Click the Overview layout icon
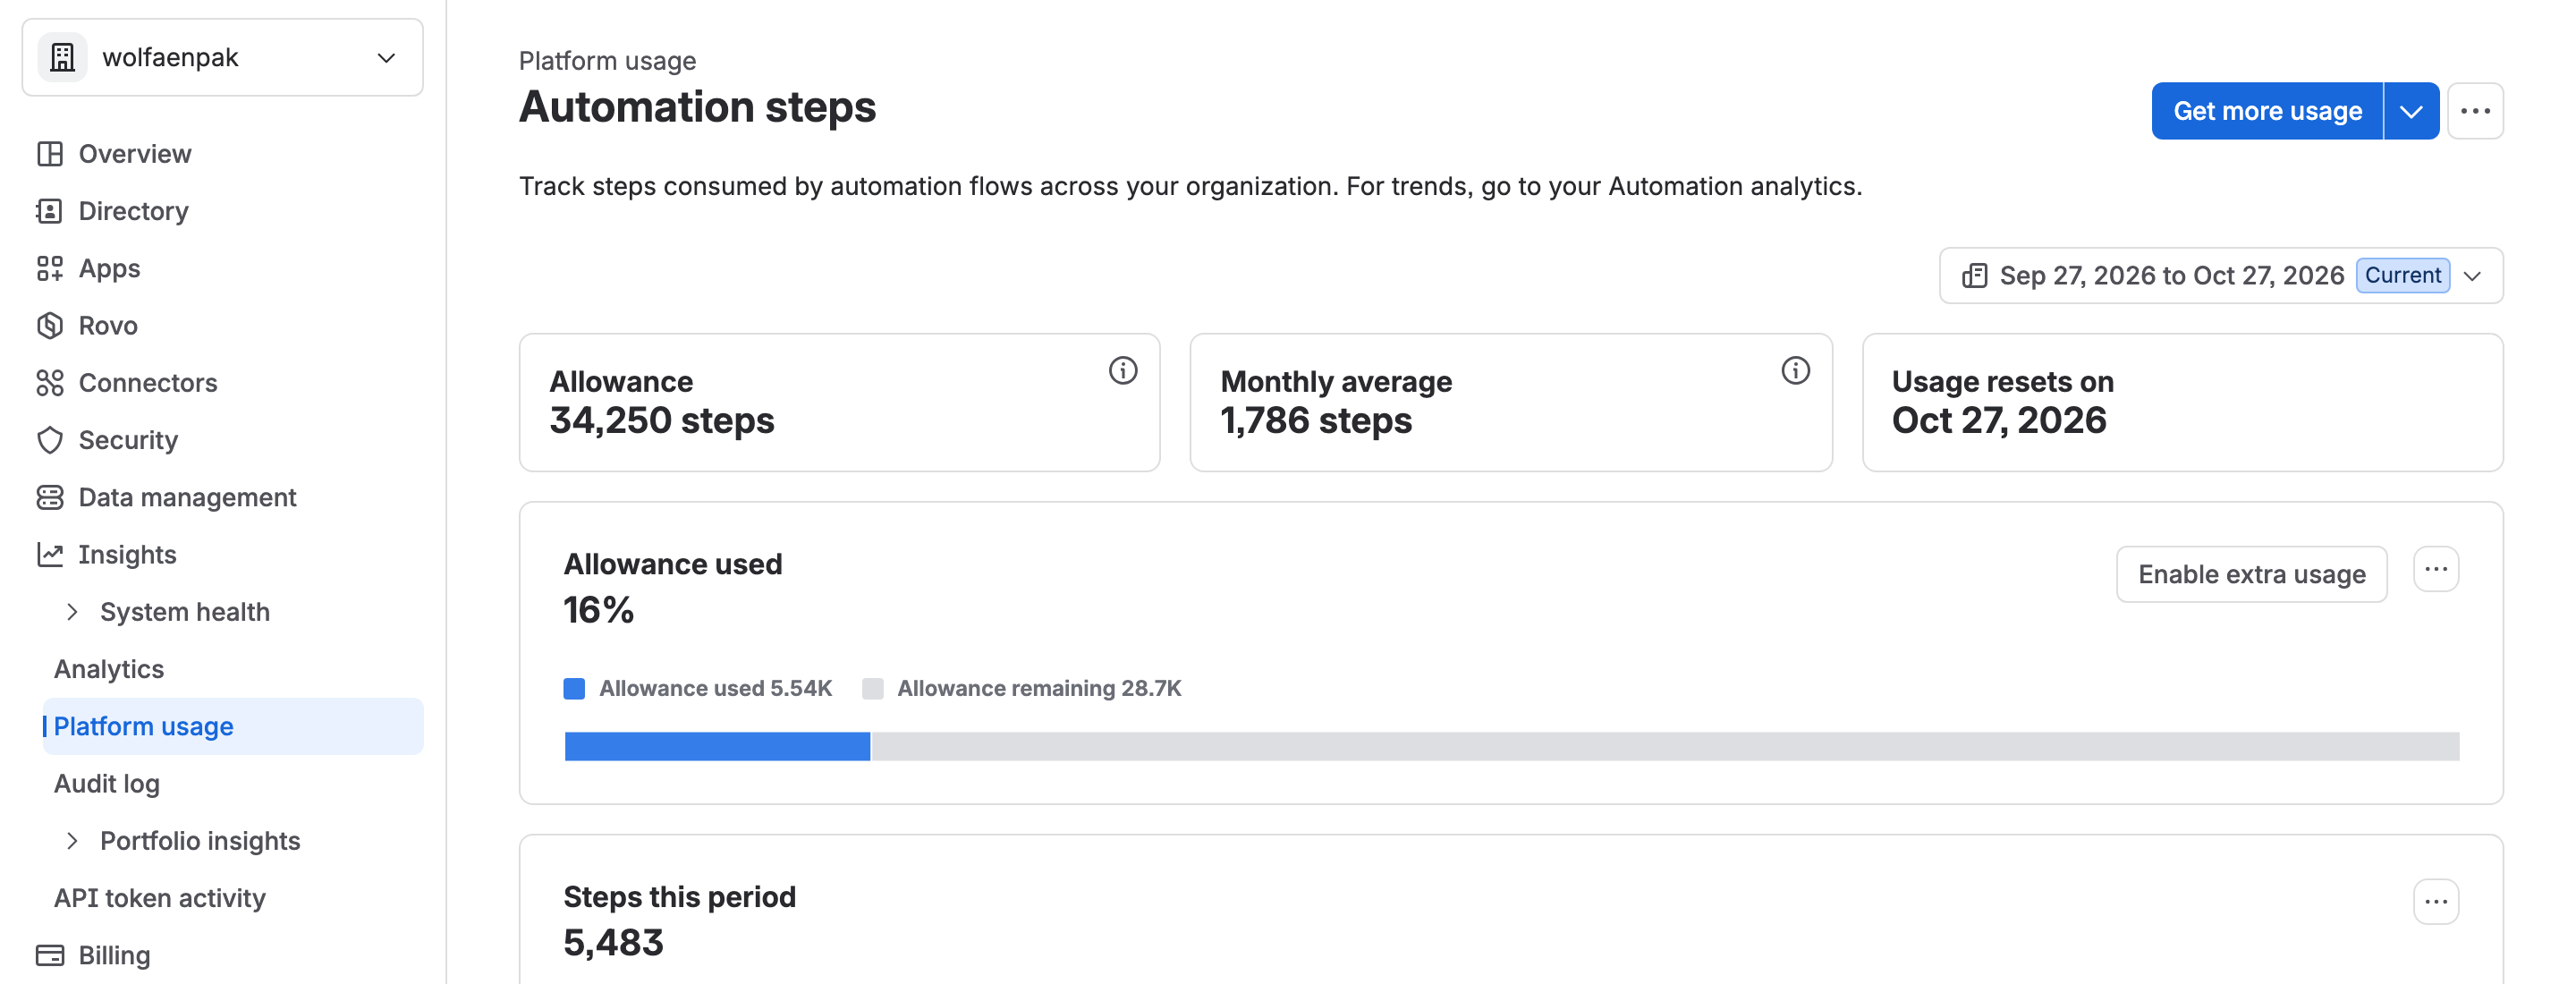Image resolution: width=2576 pixels, height=984 pixels. [x=49, y=154]
